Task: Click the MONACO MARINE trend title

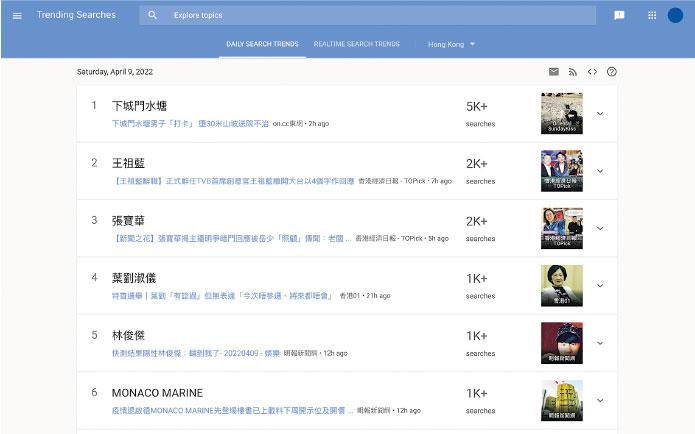Action: click(157, 393)
